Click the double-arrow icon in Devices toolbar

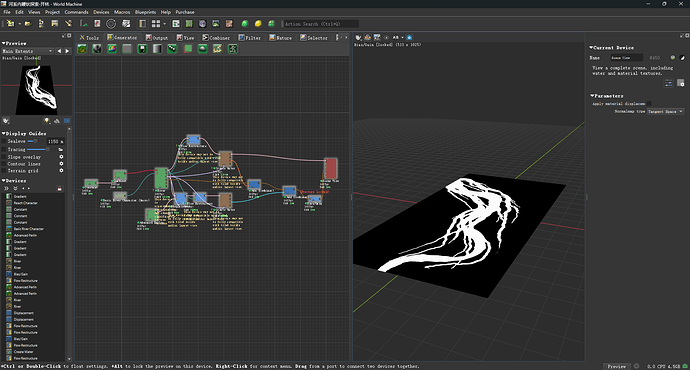click(x=7, y=188)
